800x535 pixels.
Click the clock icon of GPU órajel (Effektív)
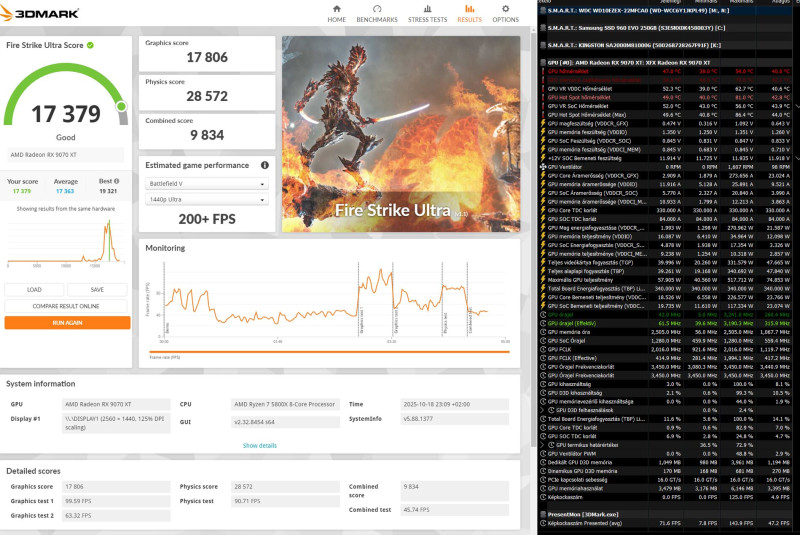(x=543, y=323)
